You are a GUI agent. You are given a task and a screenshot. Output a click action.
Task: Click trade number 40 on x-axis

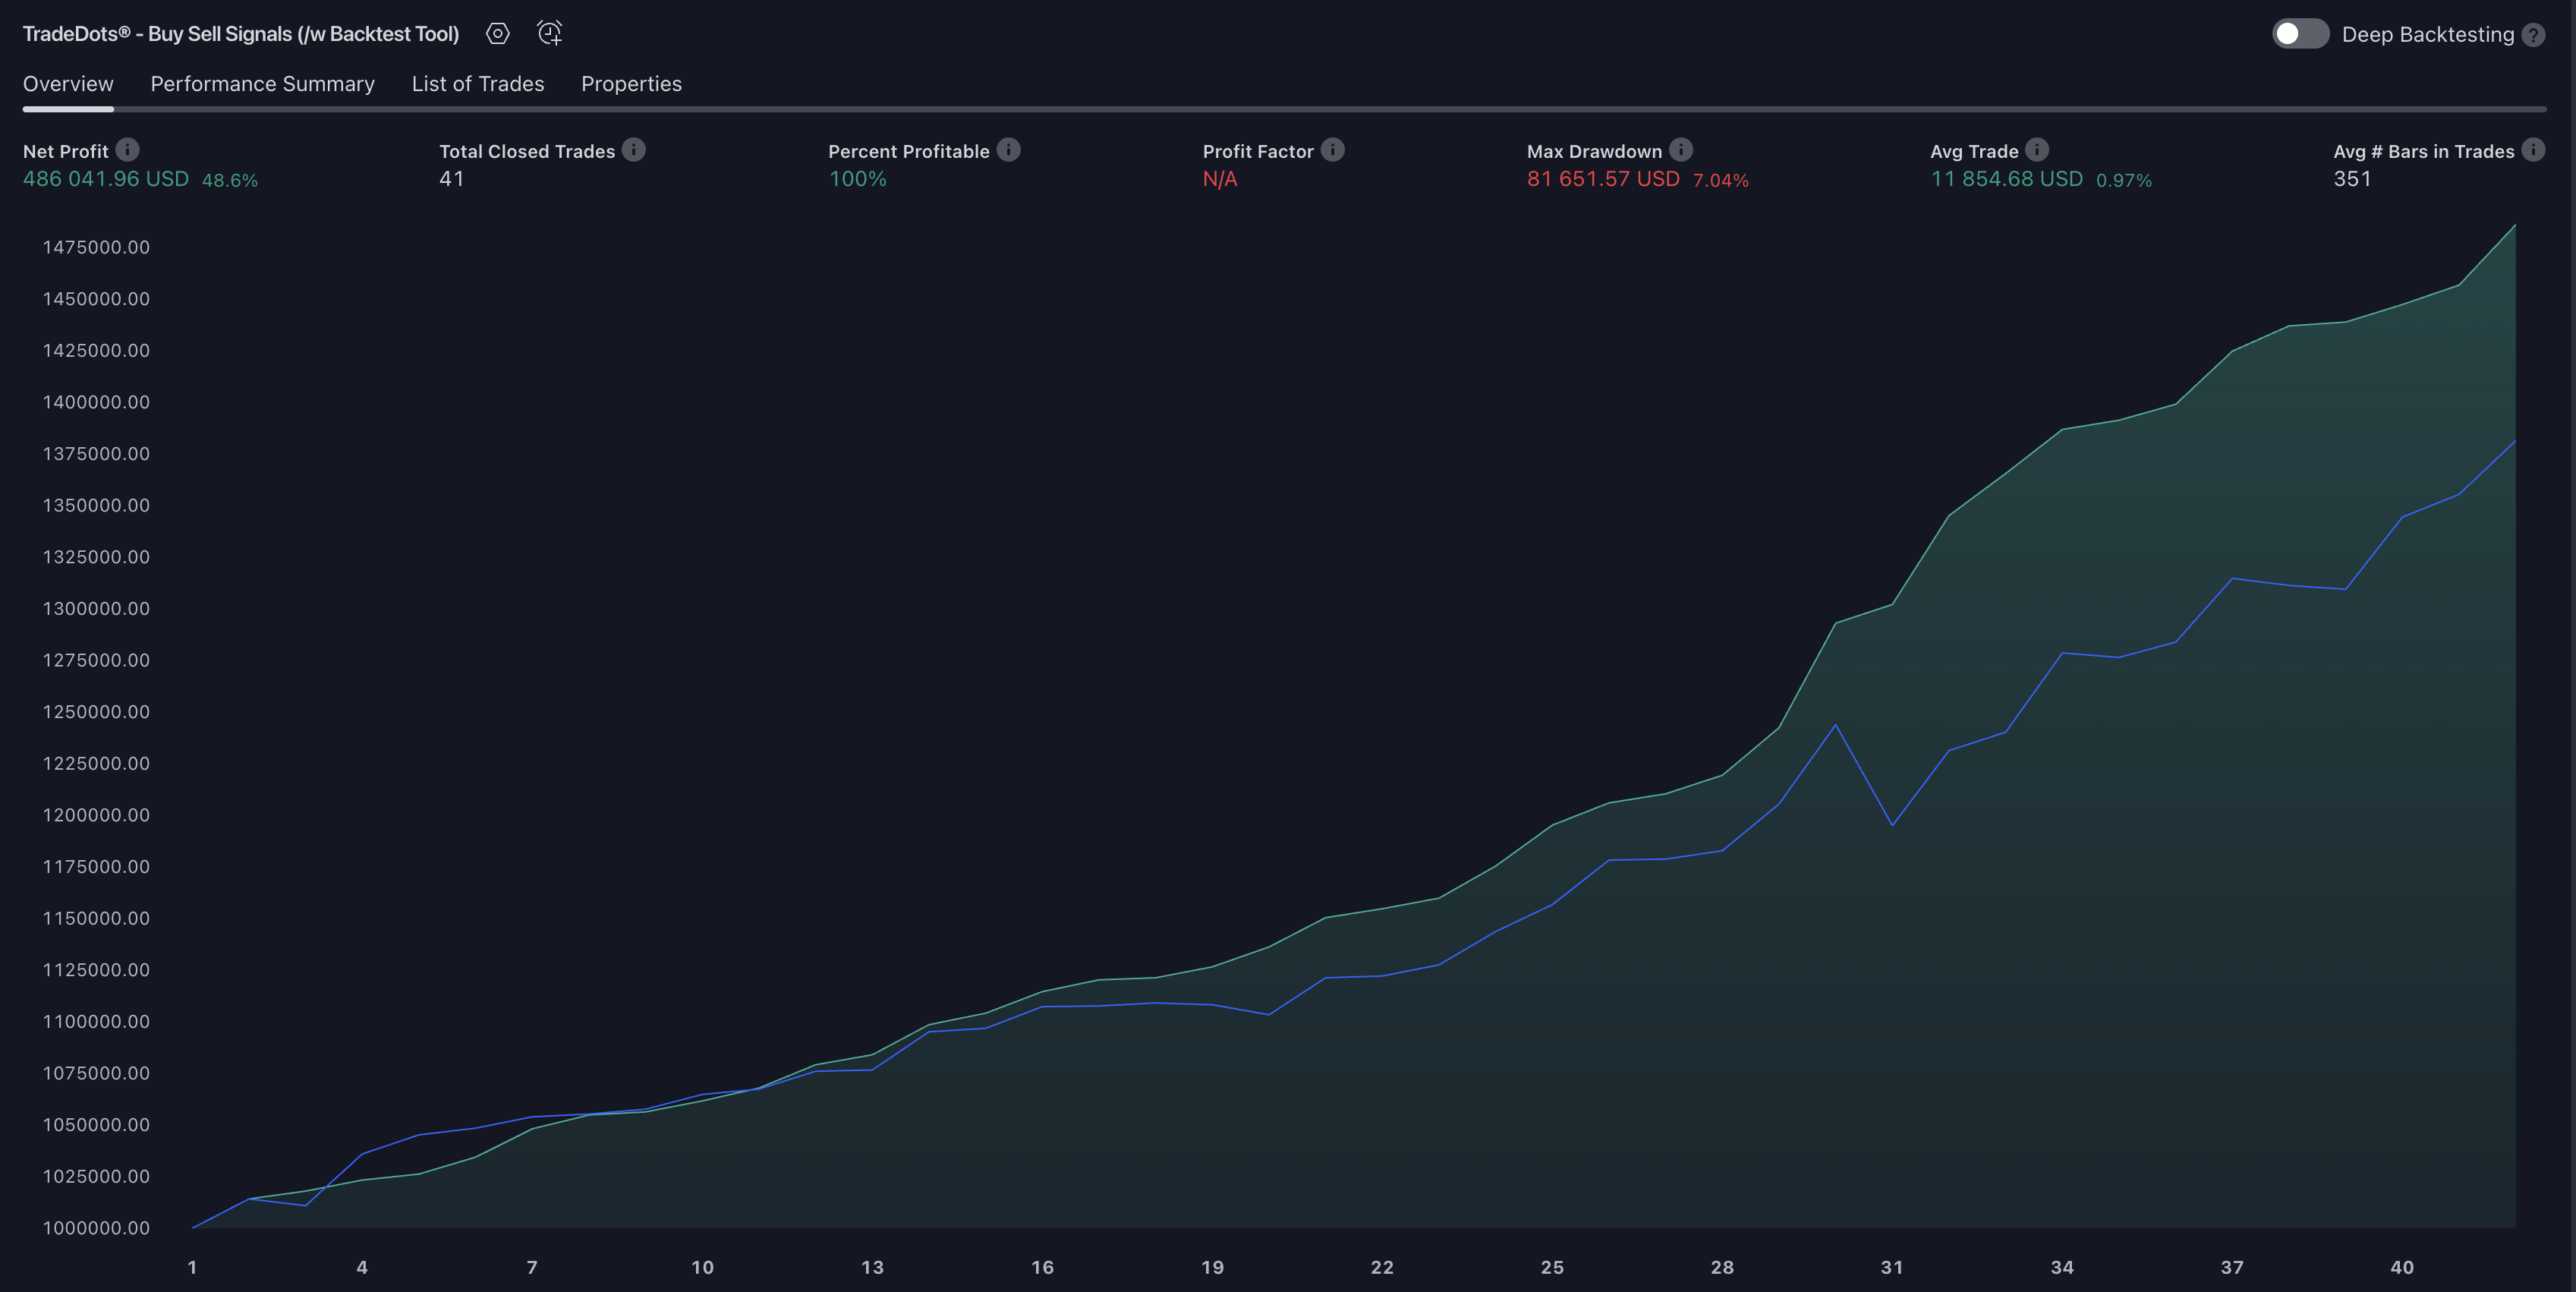click(2402, 1267)
